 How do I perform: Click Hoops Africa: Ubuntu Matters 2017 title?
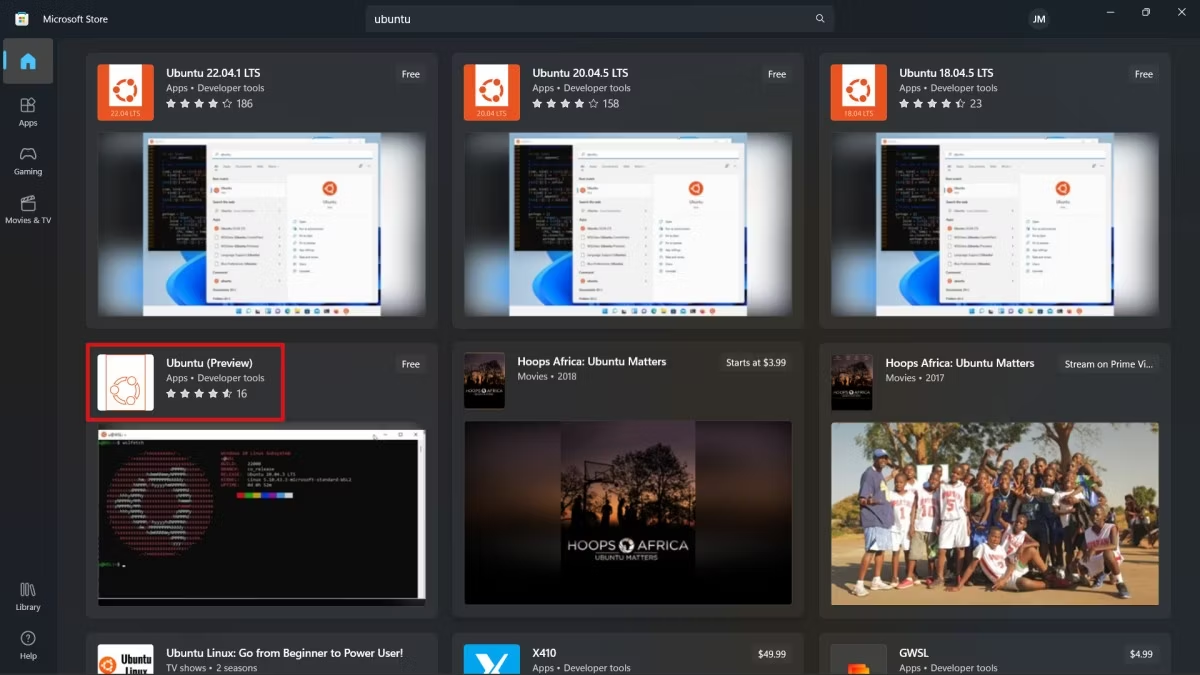click(960, 363)
